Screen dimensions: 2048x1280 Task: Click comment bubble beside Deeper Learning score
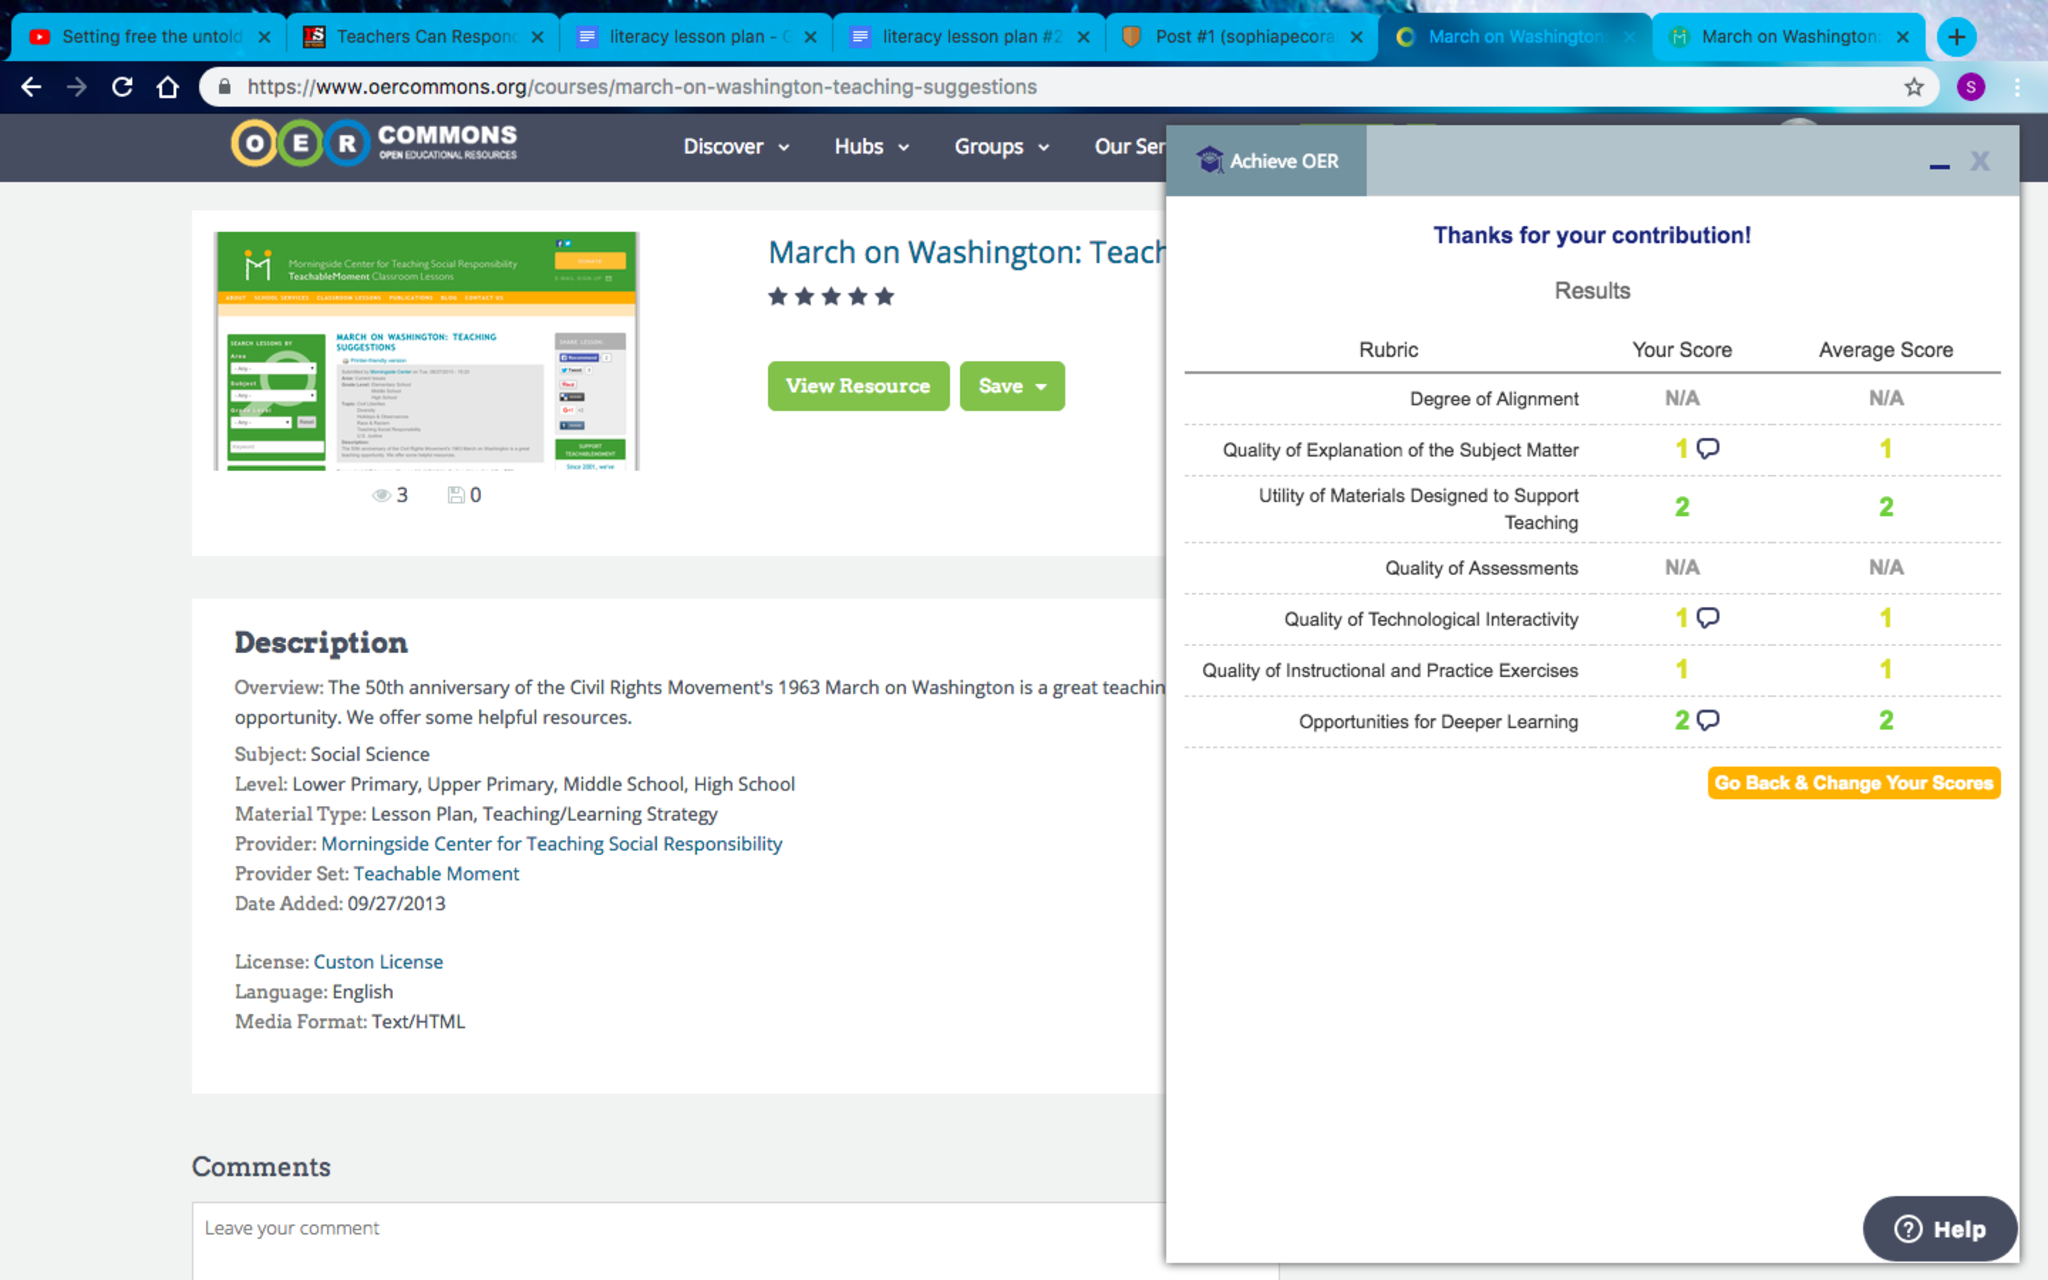click(1708, 720)
